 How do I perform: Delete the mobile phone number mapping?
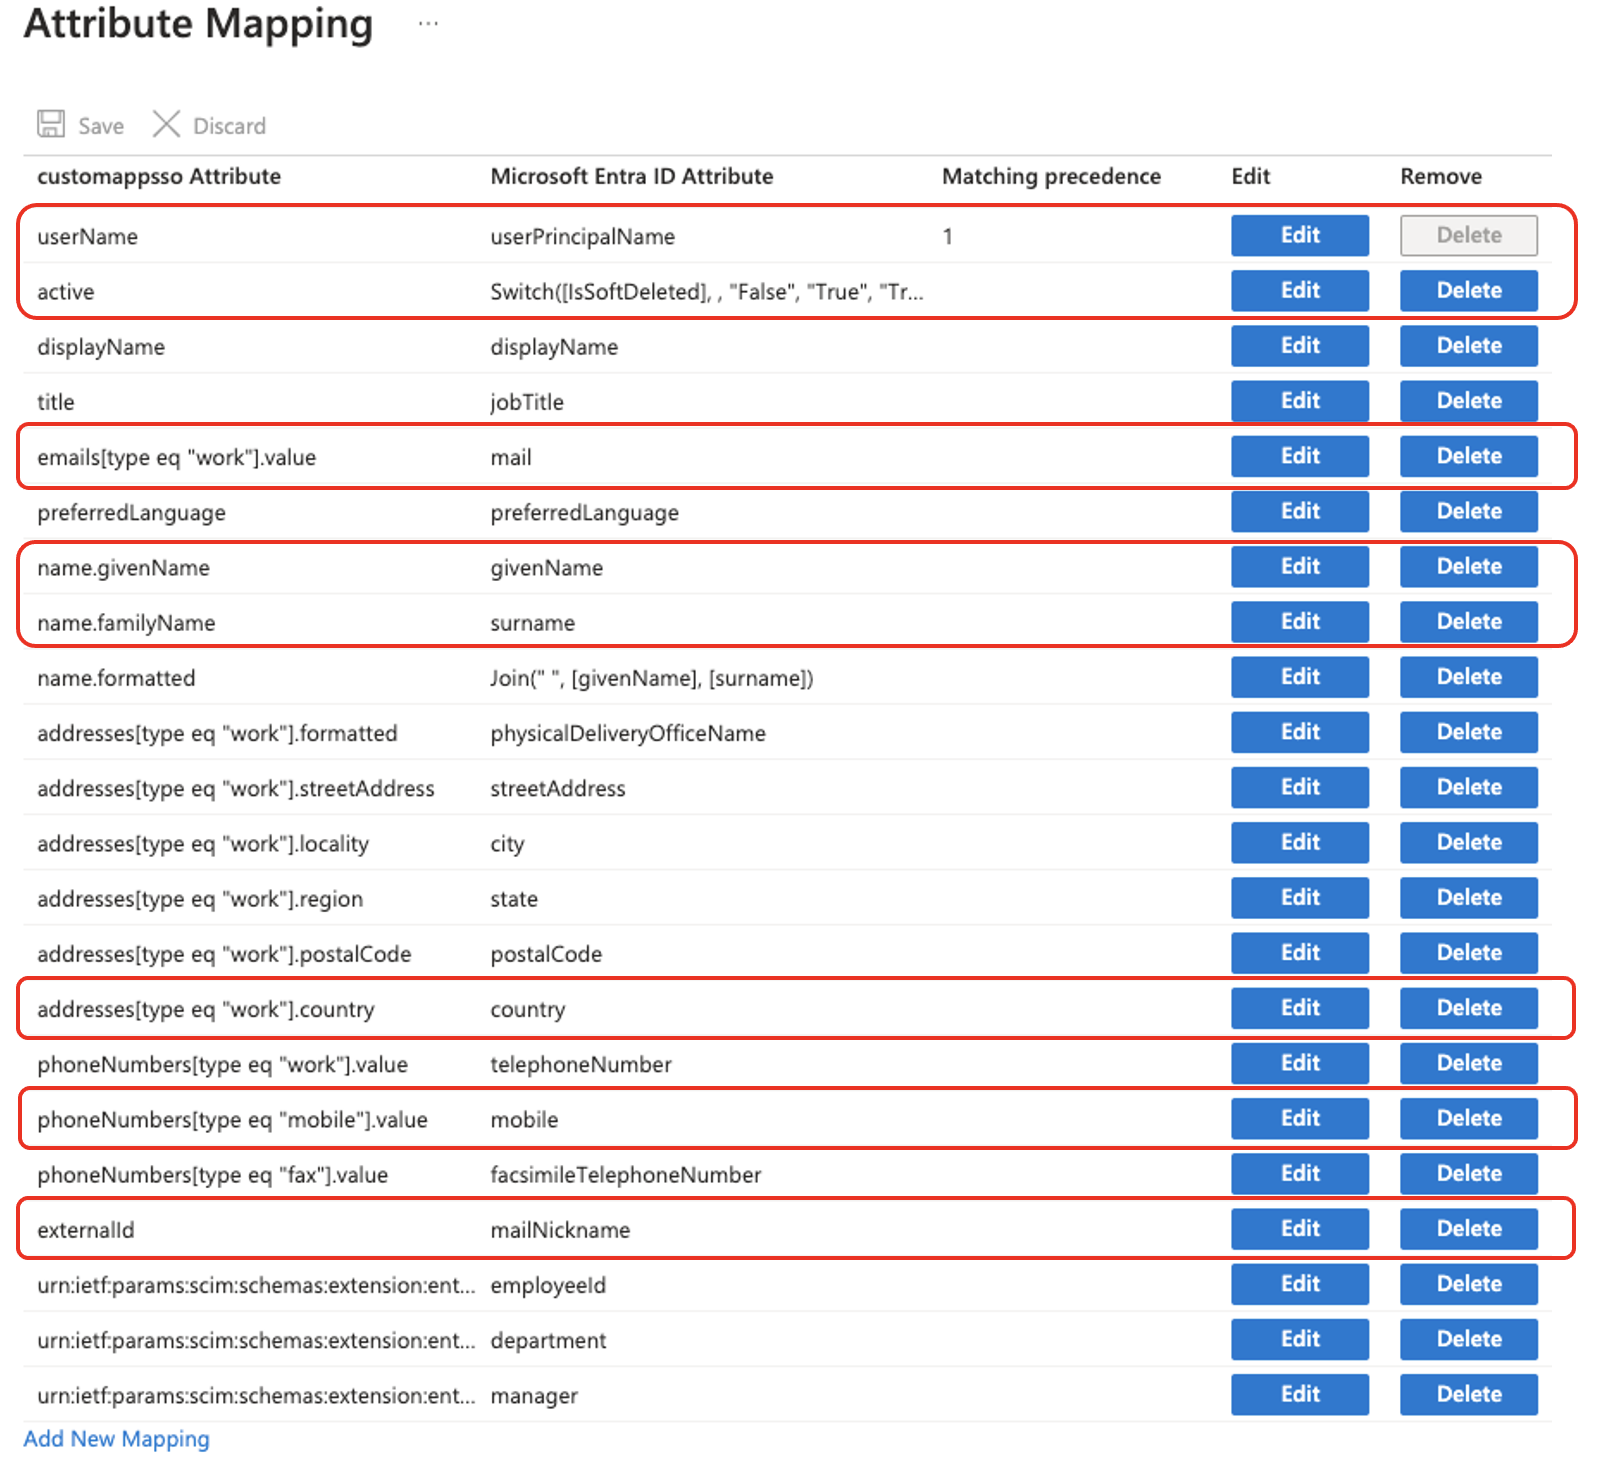(1468, 1118)
